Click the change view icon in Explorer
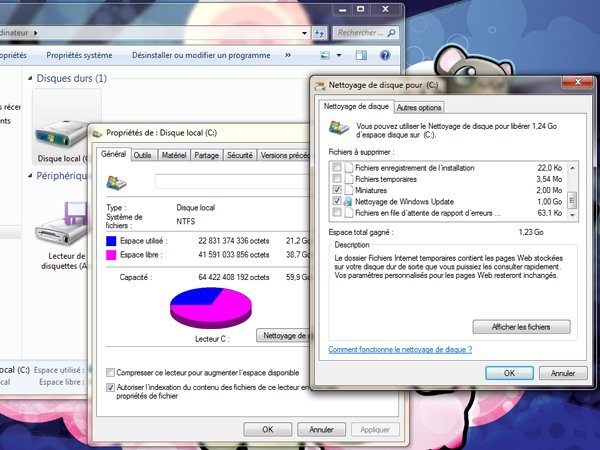 [325, 55]
